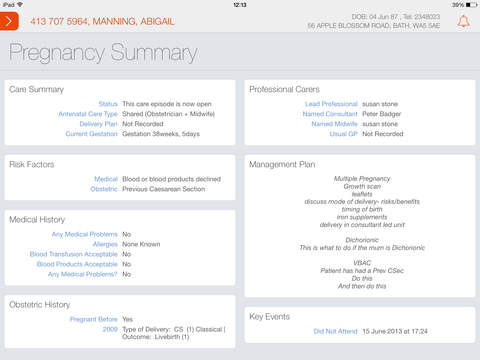Select the Allergies field label
This screenshot has width=480, height=360.
pos(105,244)
